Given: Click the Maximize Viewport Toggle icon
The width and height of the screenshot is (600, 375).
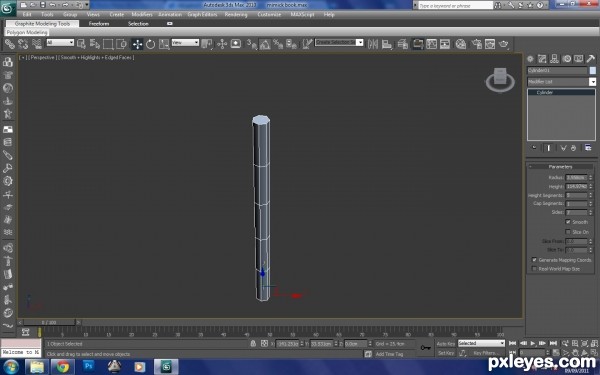Looking at the screenshot, I should point(594,352).
